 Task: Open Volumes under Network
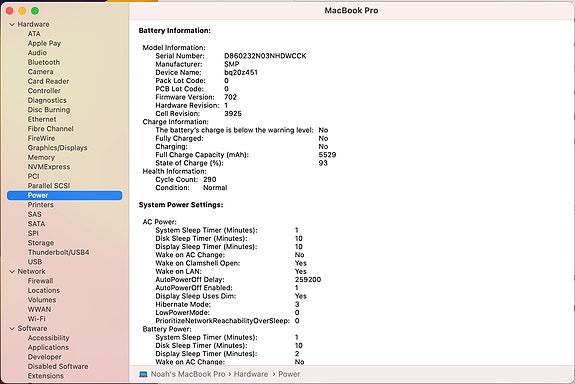click(42, 300)
